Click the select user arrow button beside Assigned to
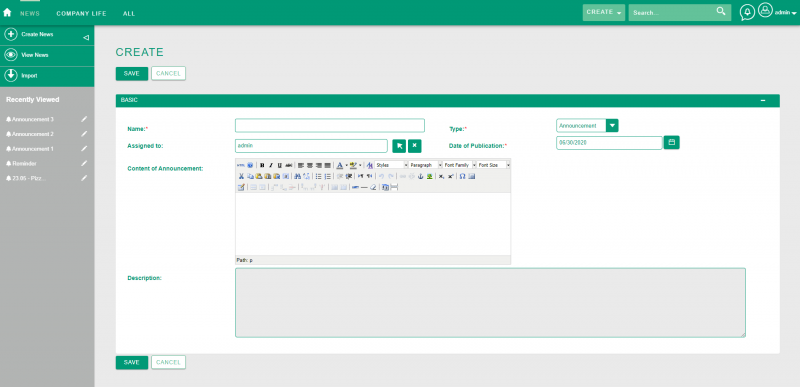Viewport: 800px width, 387px height. tap(399, 146)
